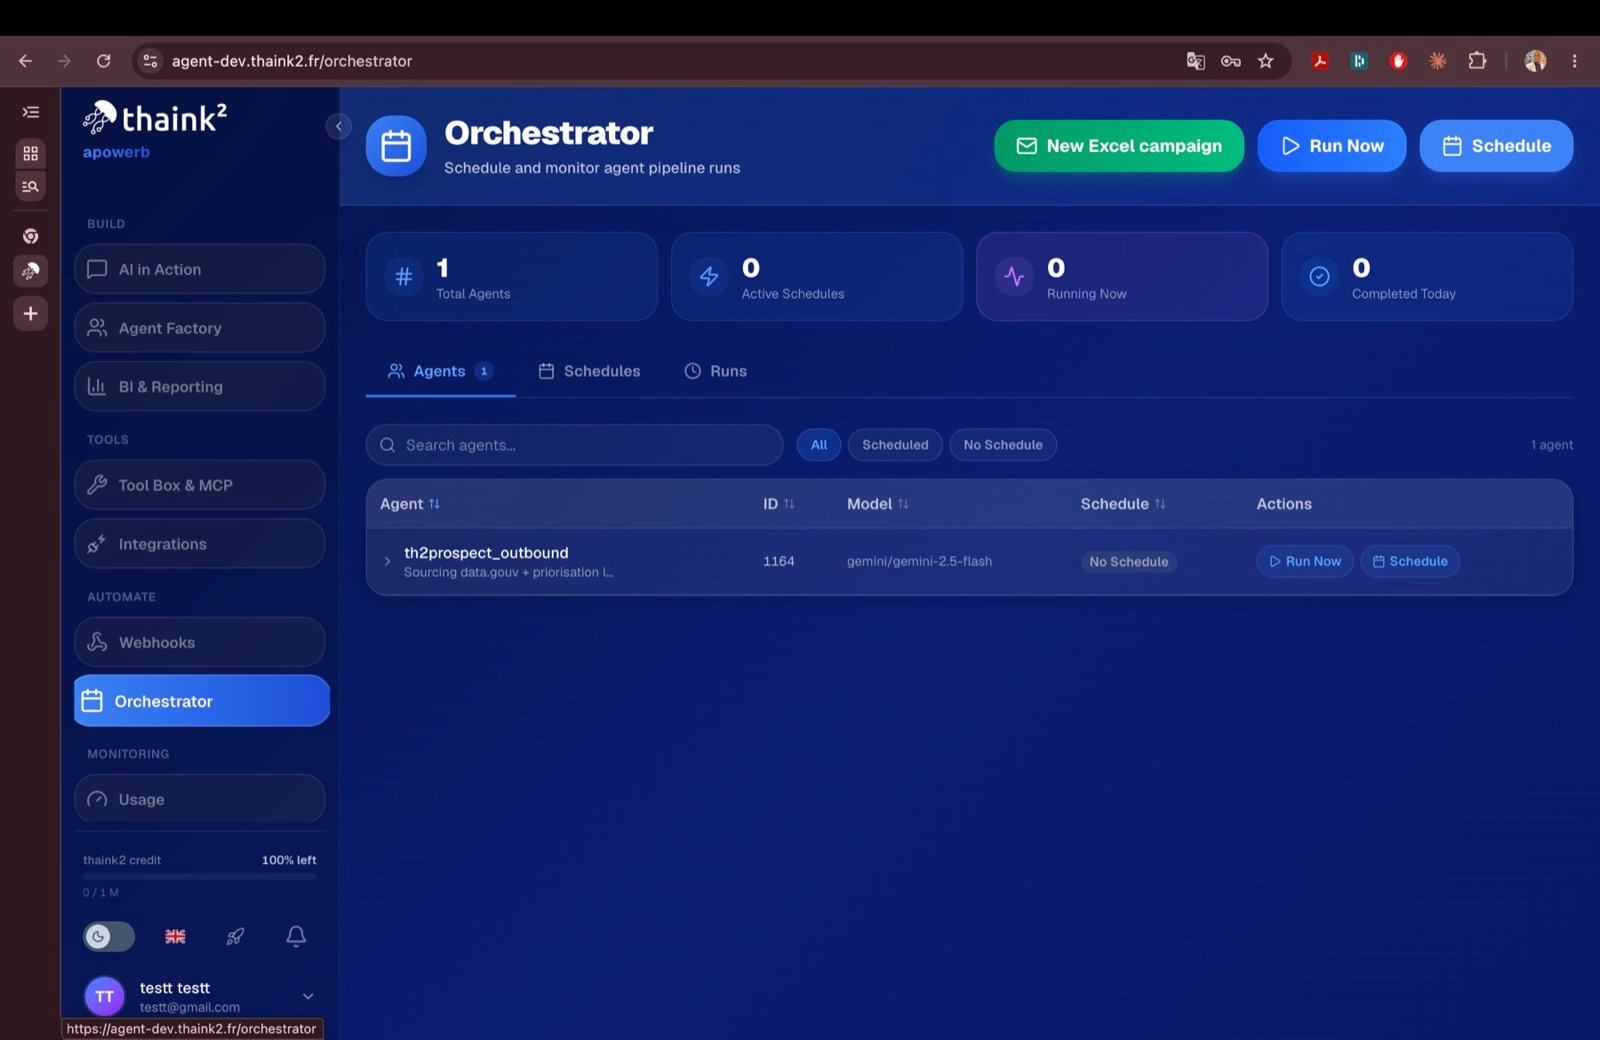Expand the th2prospect_outbound agent row
This screenshot has width=1600, height=1040.
pos(387,561)
